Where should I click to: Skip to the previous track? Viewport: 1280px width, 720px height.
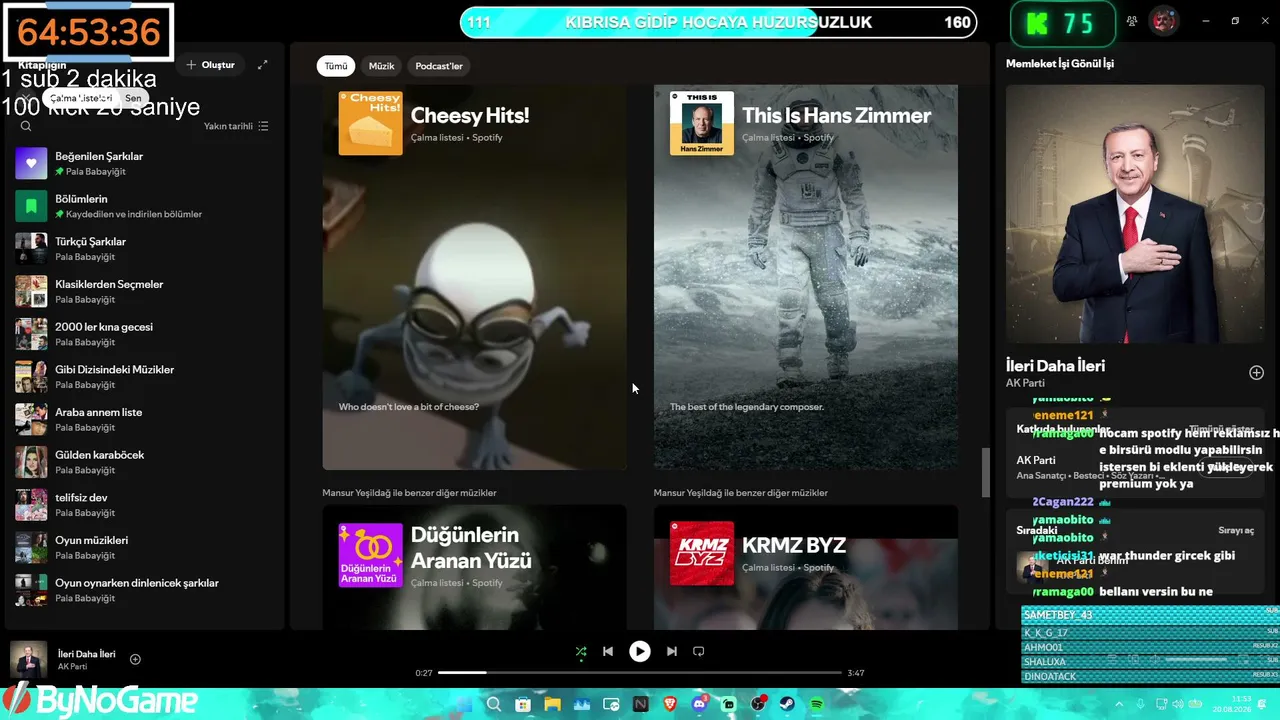coord(607,651)
